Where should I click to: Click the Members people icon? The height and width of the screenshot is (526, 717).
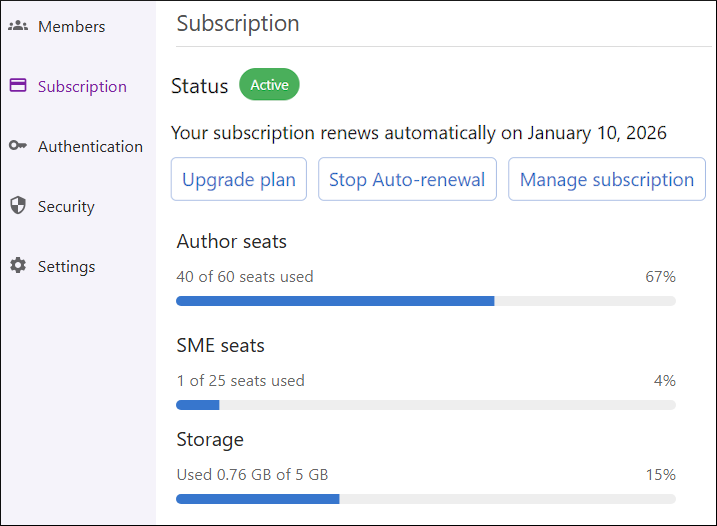pos(18,26)
